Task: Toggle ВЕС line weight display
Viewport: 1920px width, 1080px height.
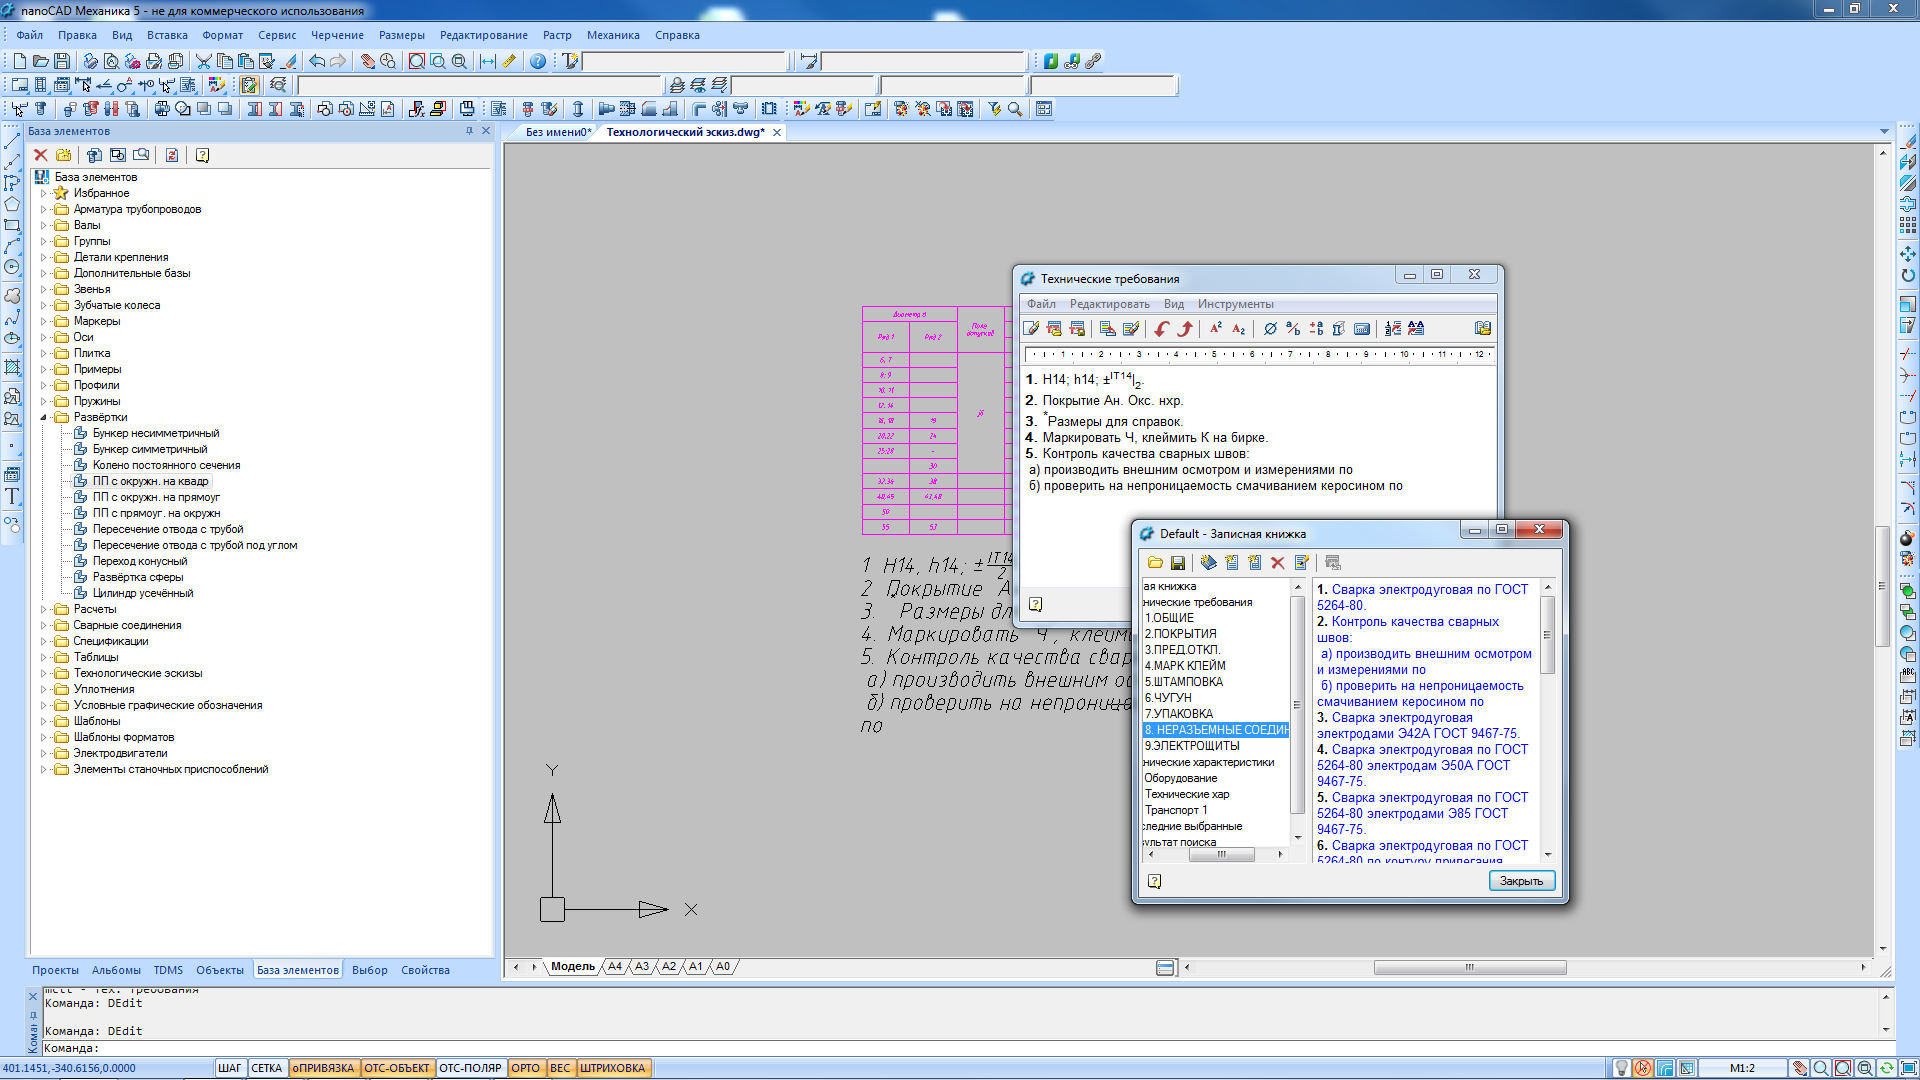Action: pyautogui.click(x=560, y=1068)
